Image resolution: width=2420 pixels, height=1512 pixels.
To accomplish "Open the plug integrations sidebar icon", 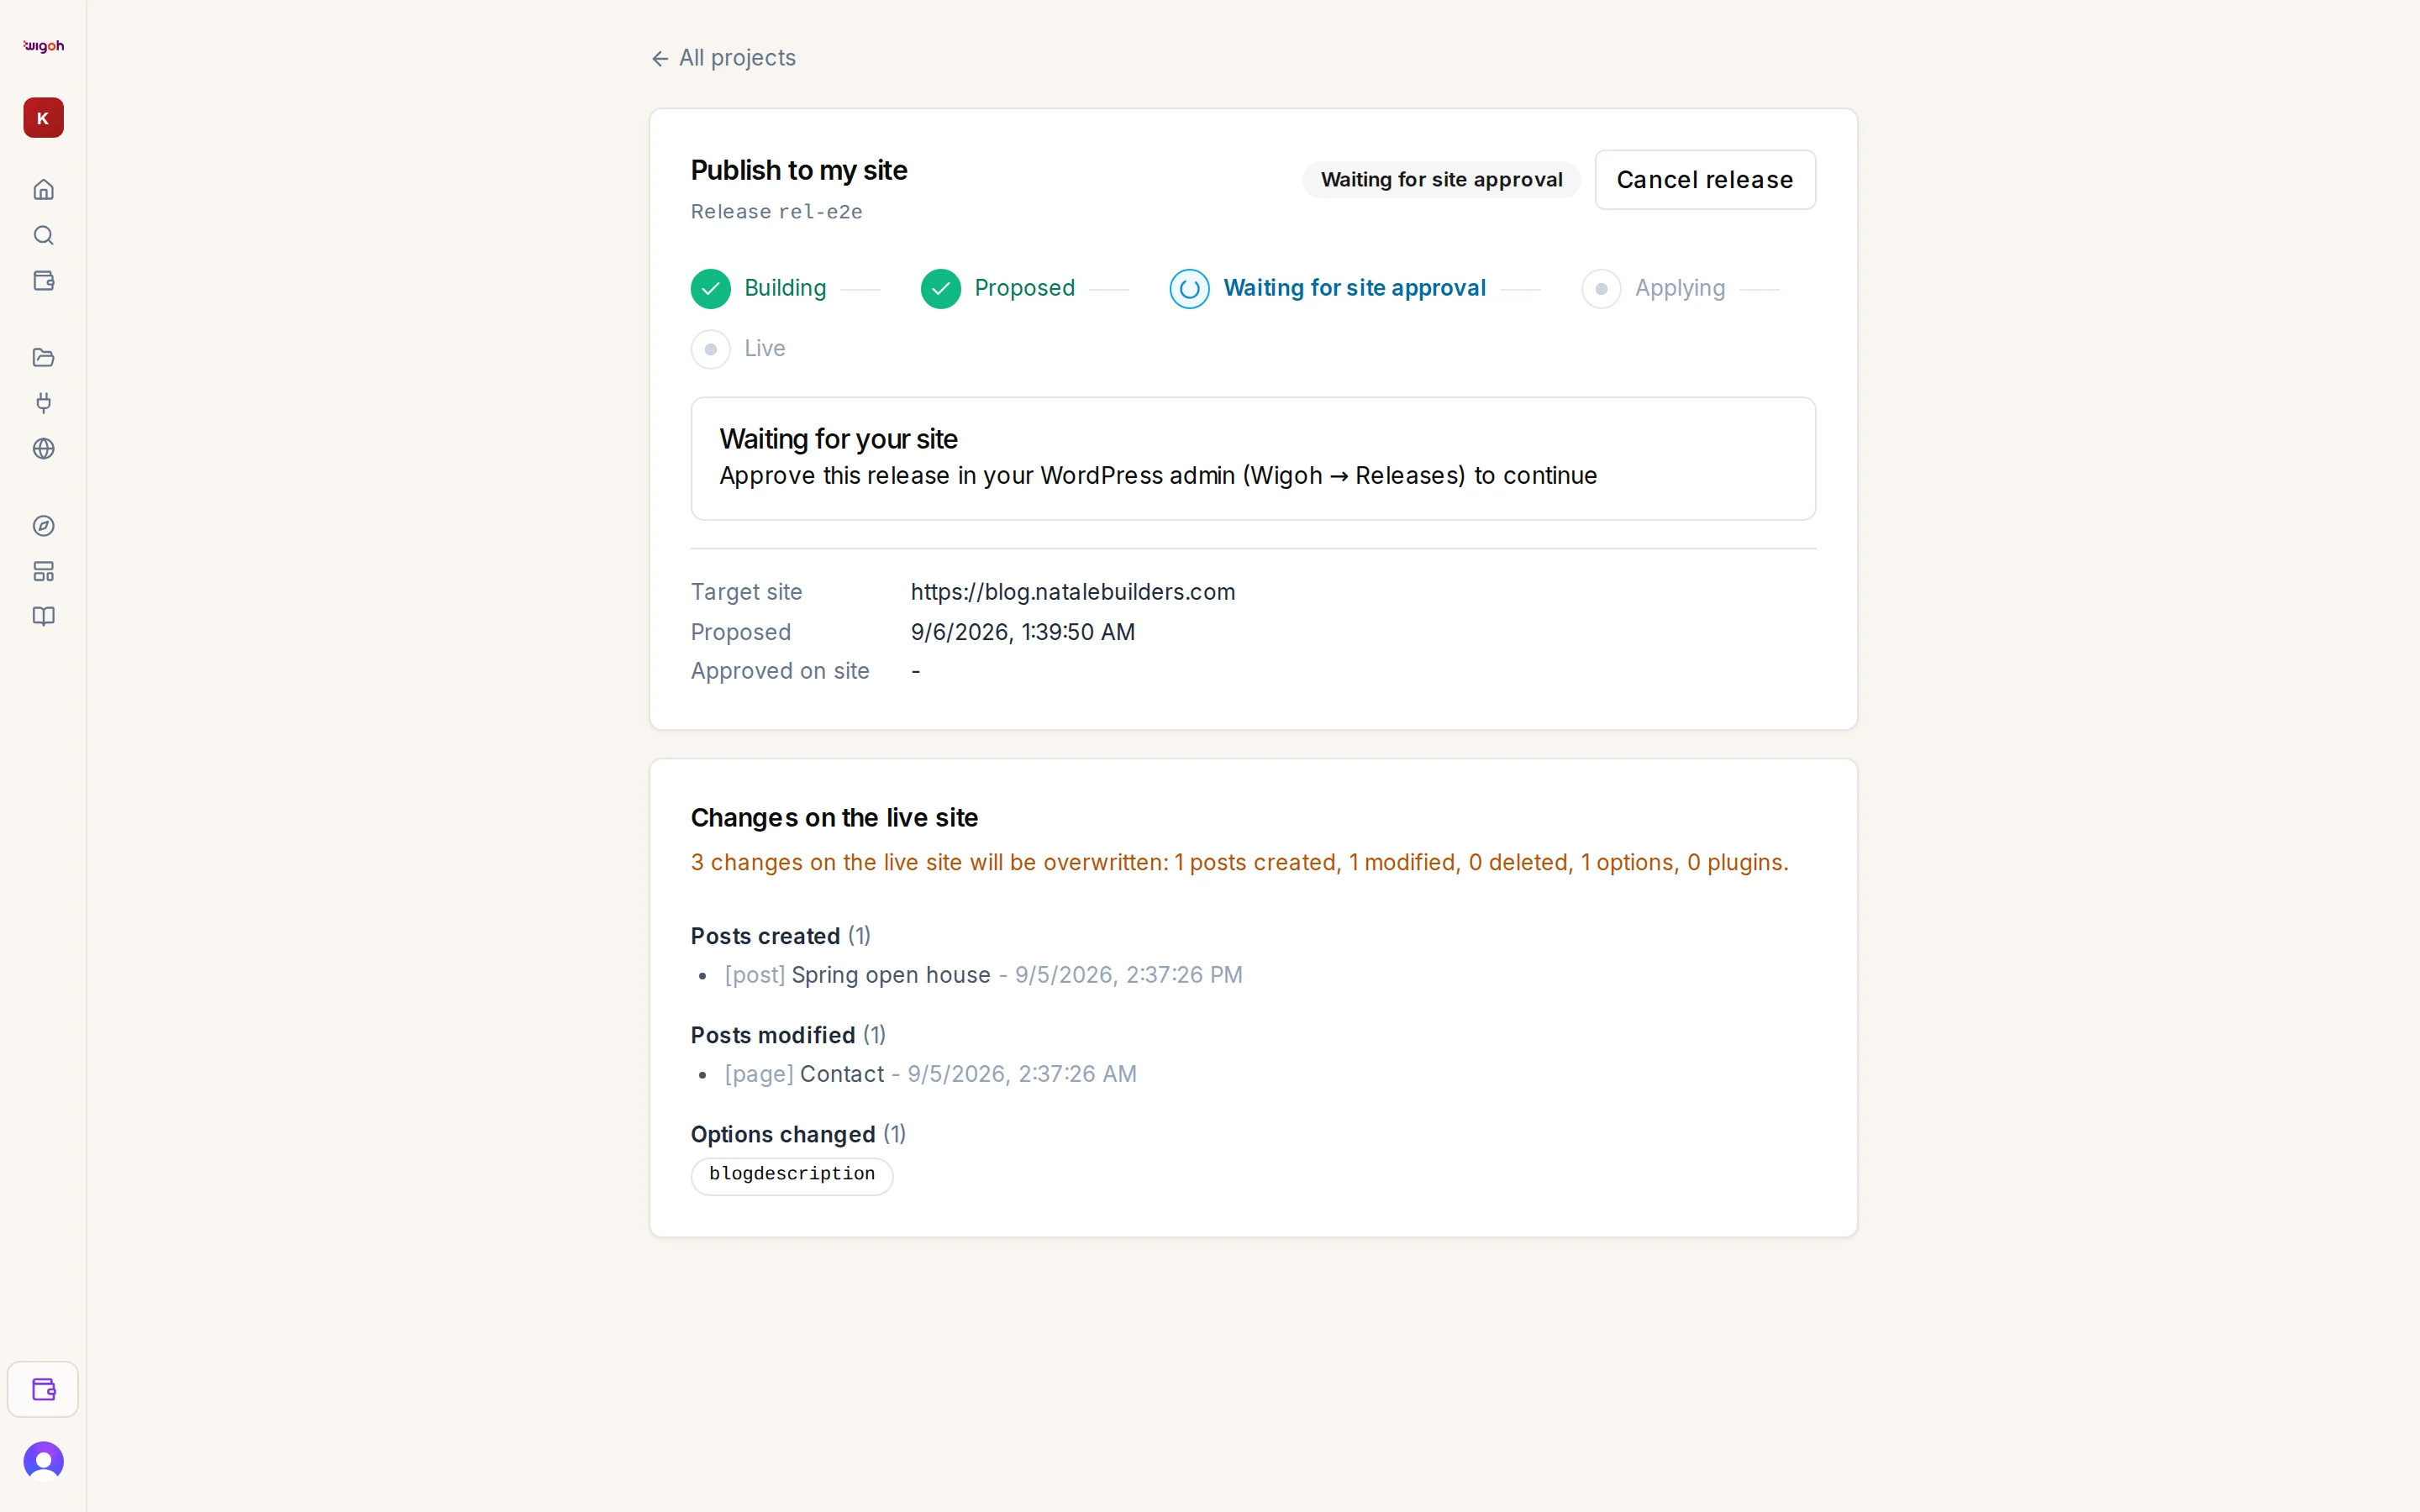I will 43,403.
